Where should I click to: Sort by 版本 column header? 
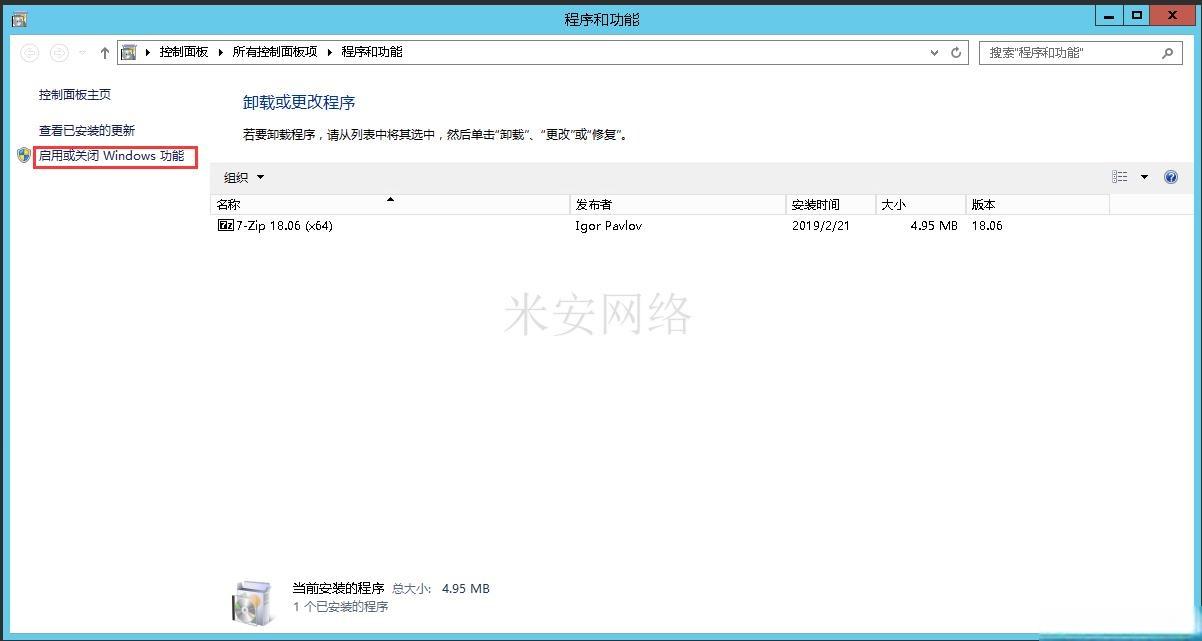click(1038, 204)
